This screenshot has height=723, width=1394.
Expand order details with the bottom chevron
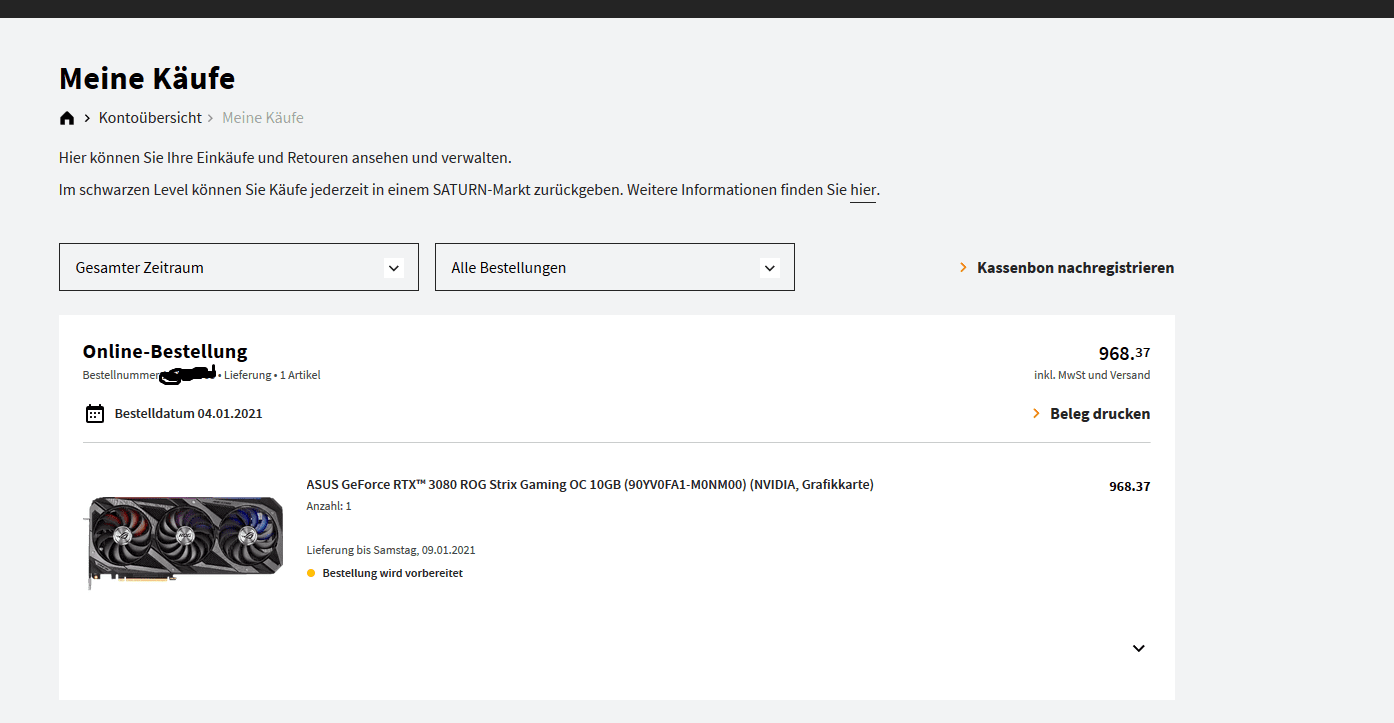pos(1138,648)
